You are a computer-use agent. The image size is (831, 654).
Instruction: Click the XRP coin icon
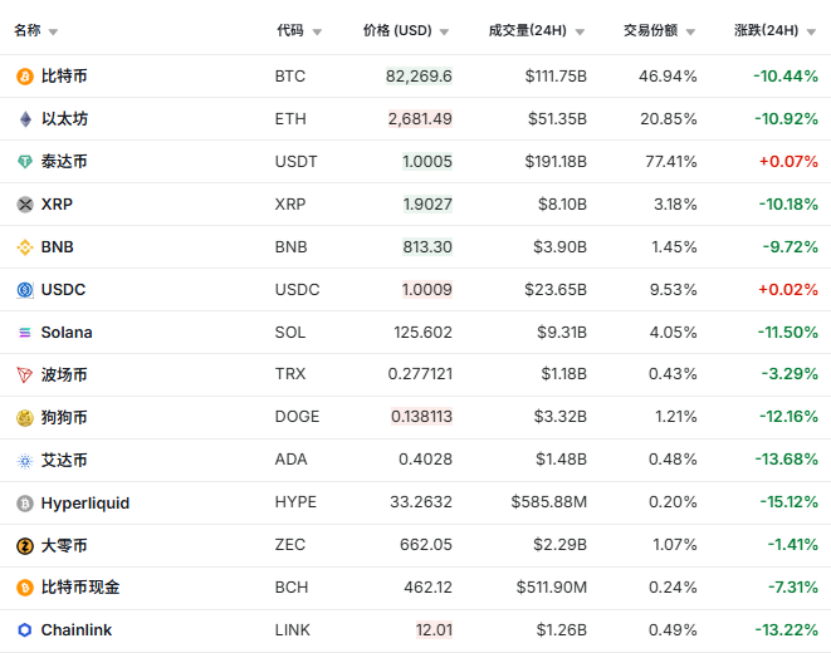(x=25, y=205)
